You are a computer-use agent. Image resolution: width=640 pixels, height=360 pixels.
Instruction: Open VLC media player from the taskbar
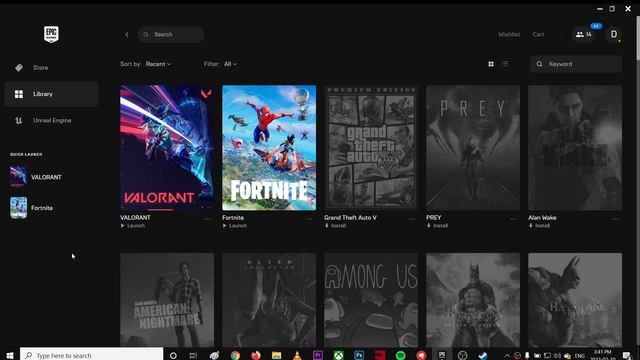297,356
